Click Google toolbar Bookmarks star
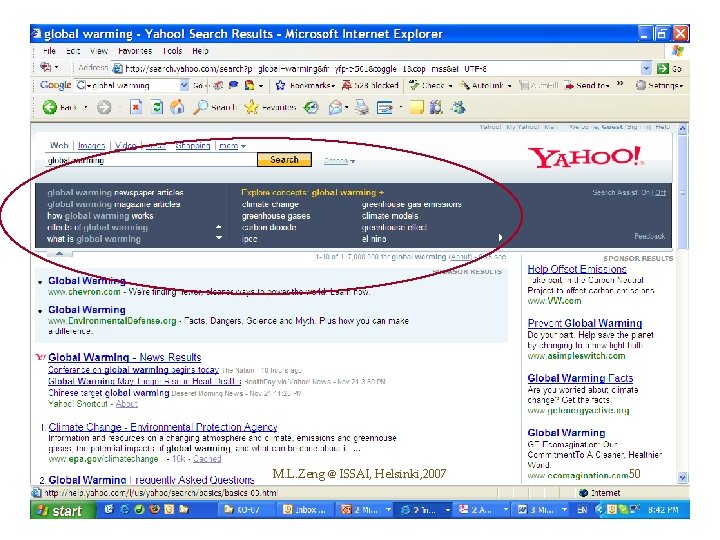The width and height of the screenshot is (720, 540). (x=305, y=85)
